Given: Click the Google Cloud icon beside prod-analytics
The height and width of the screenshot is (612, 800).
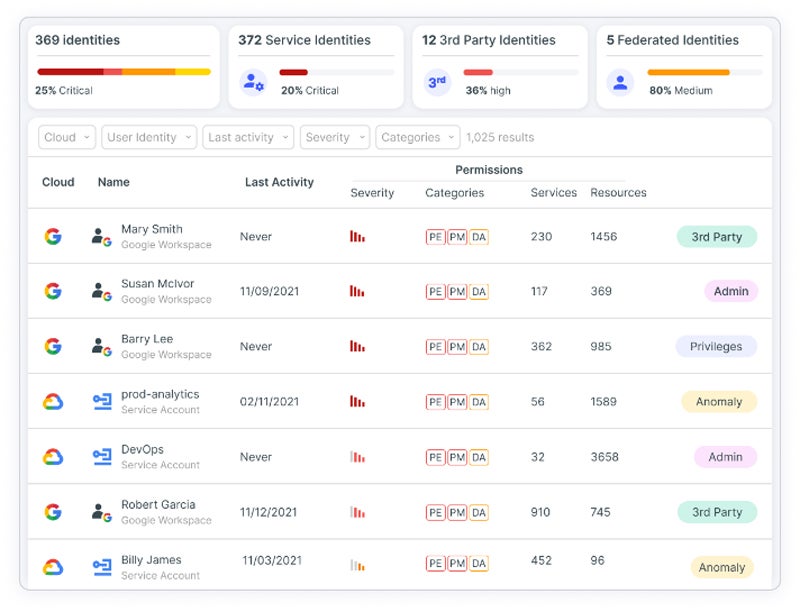Looking at the screenshot, I should [53, 402].
